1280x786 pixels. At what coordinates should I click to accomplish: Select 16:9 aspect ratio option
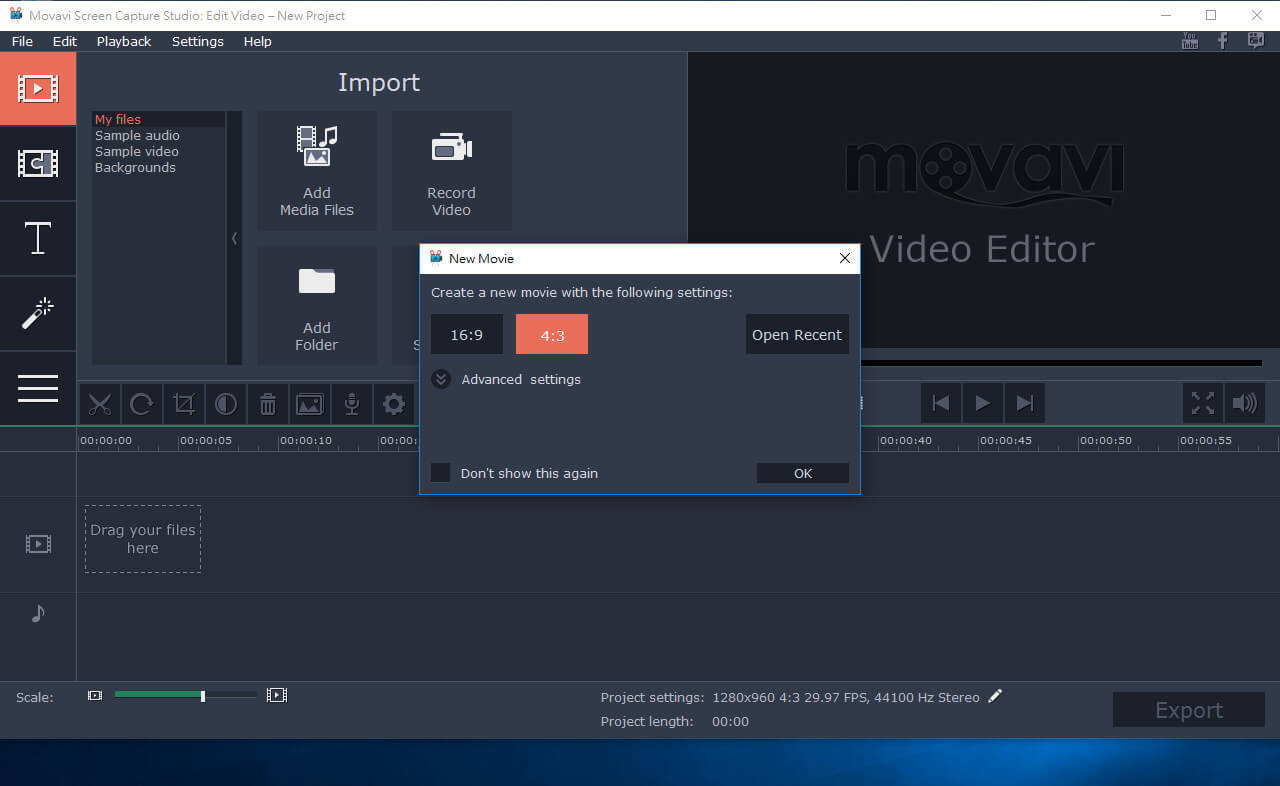point(467,335)
